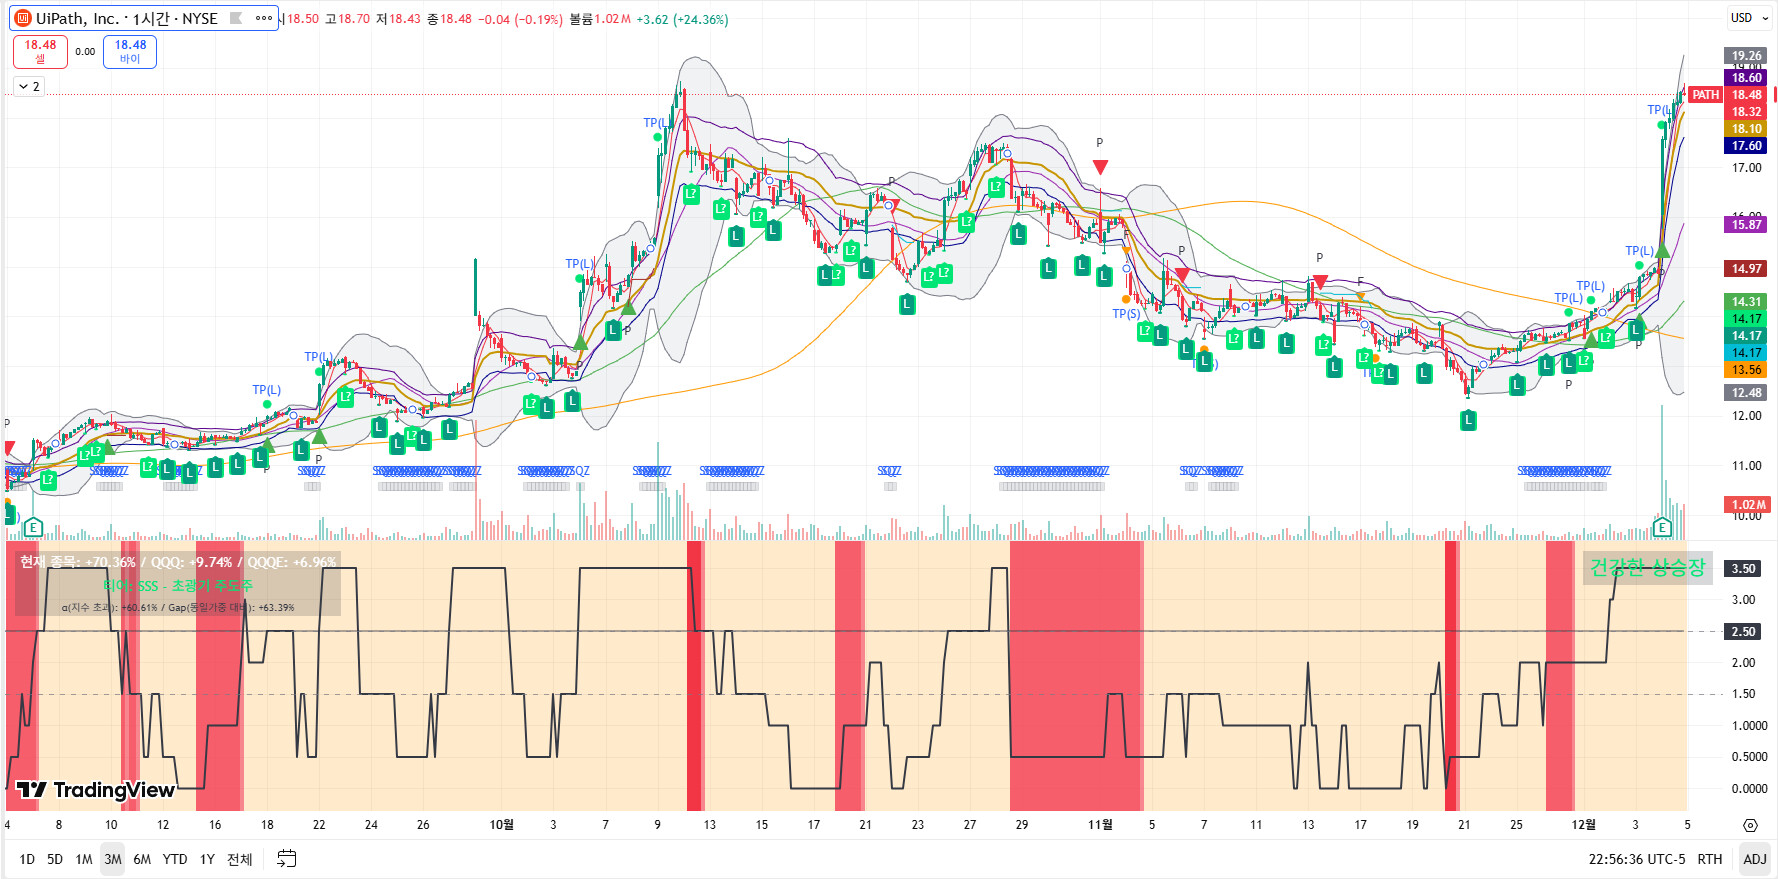Collapse the indicator legend chevron labeled 2
The height and width of the screenshot is (879, 1778).
tap(29, 87)
